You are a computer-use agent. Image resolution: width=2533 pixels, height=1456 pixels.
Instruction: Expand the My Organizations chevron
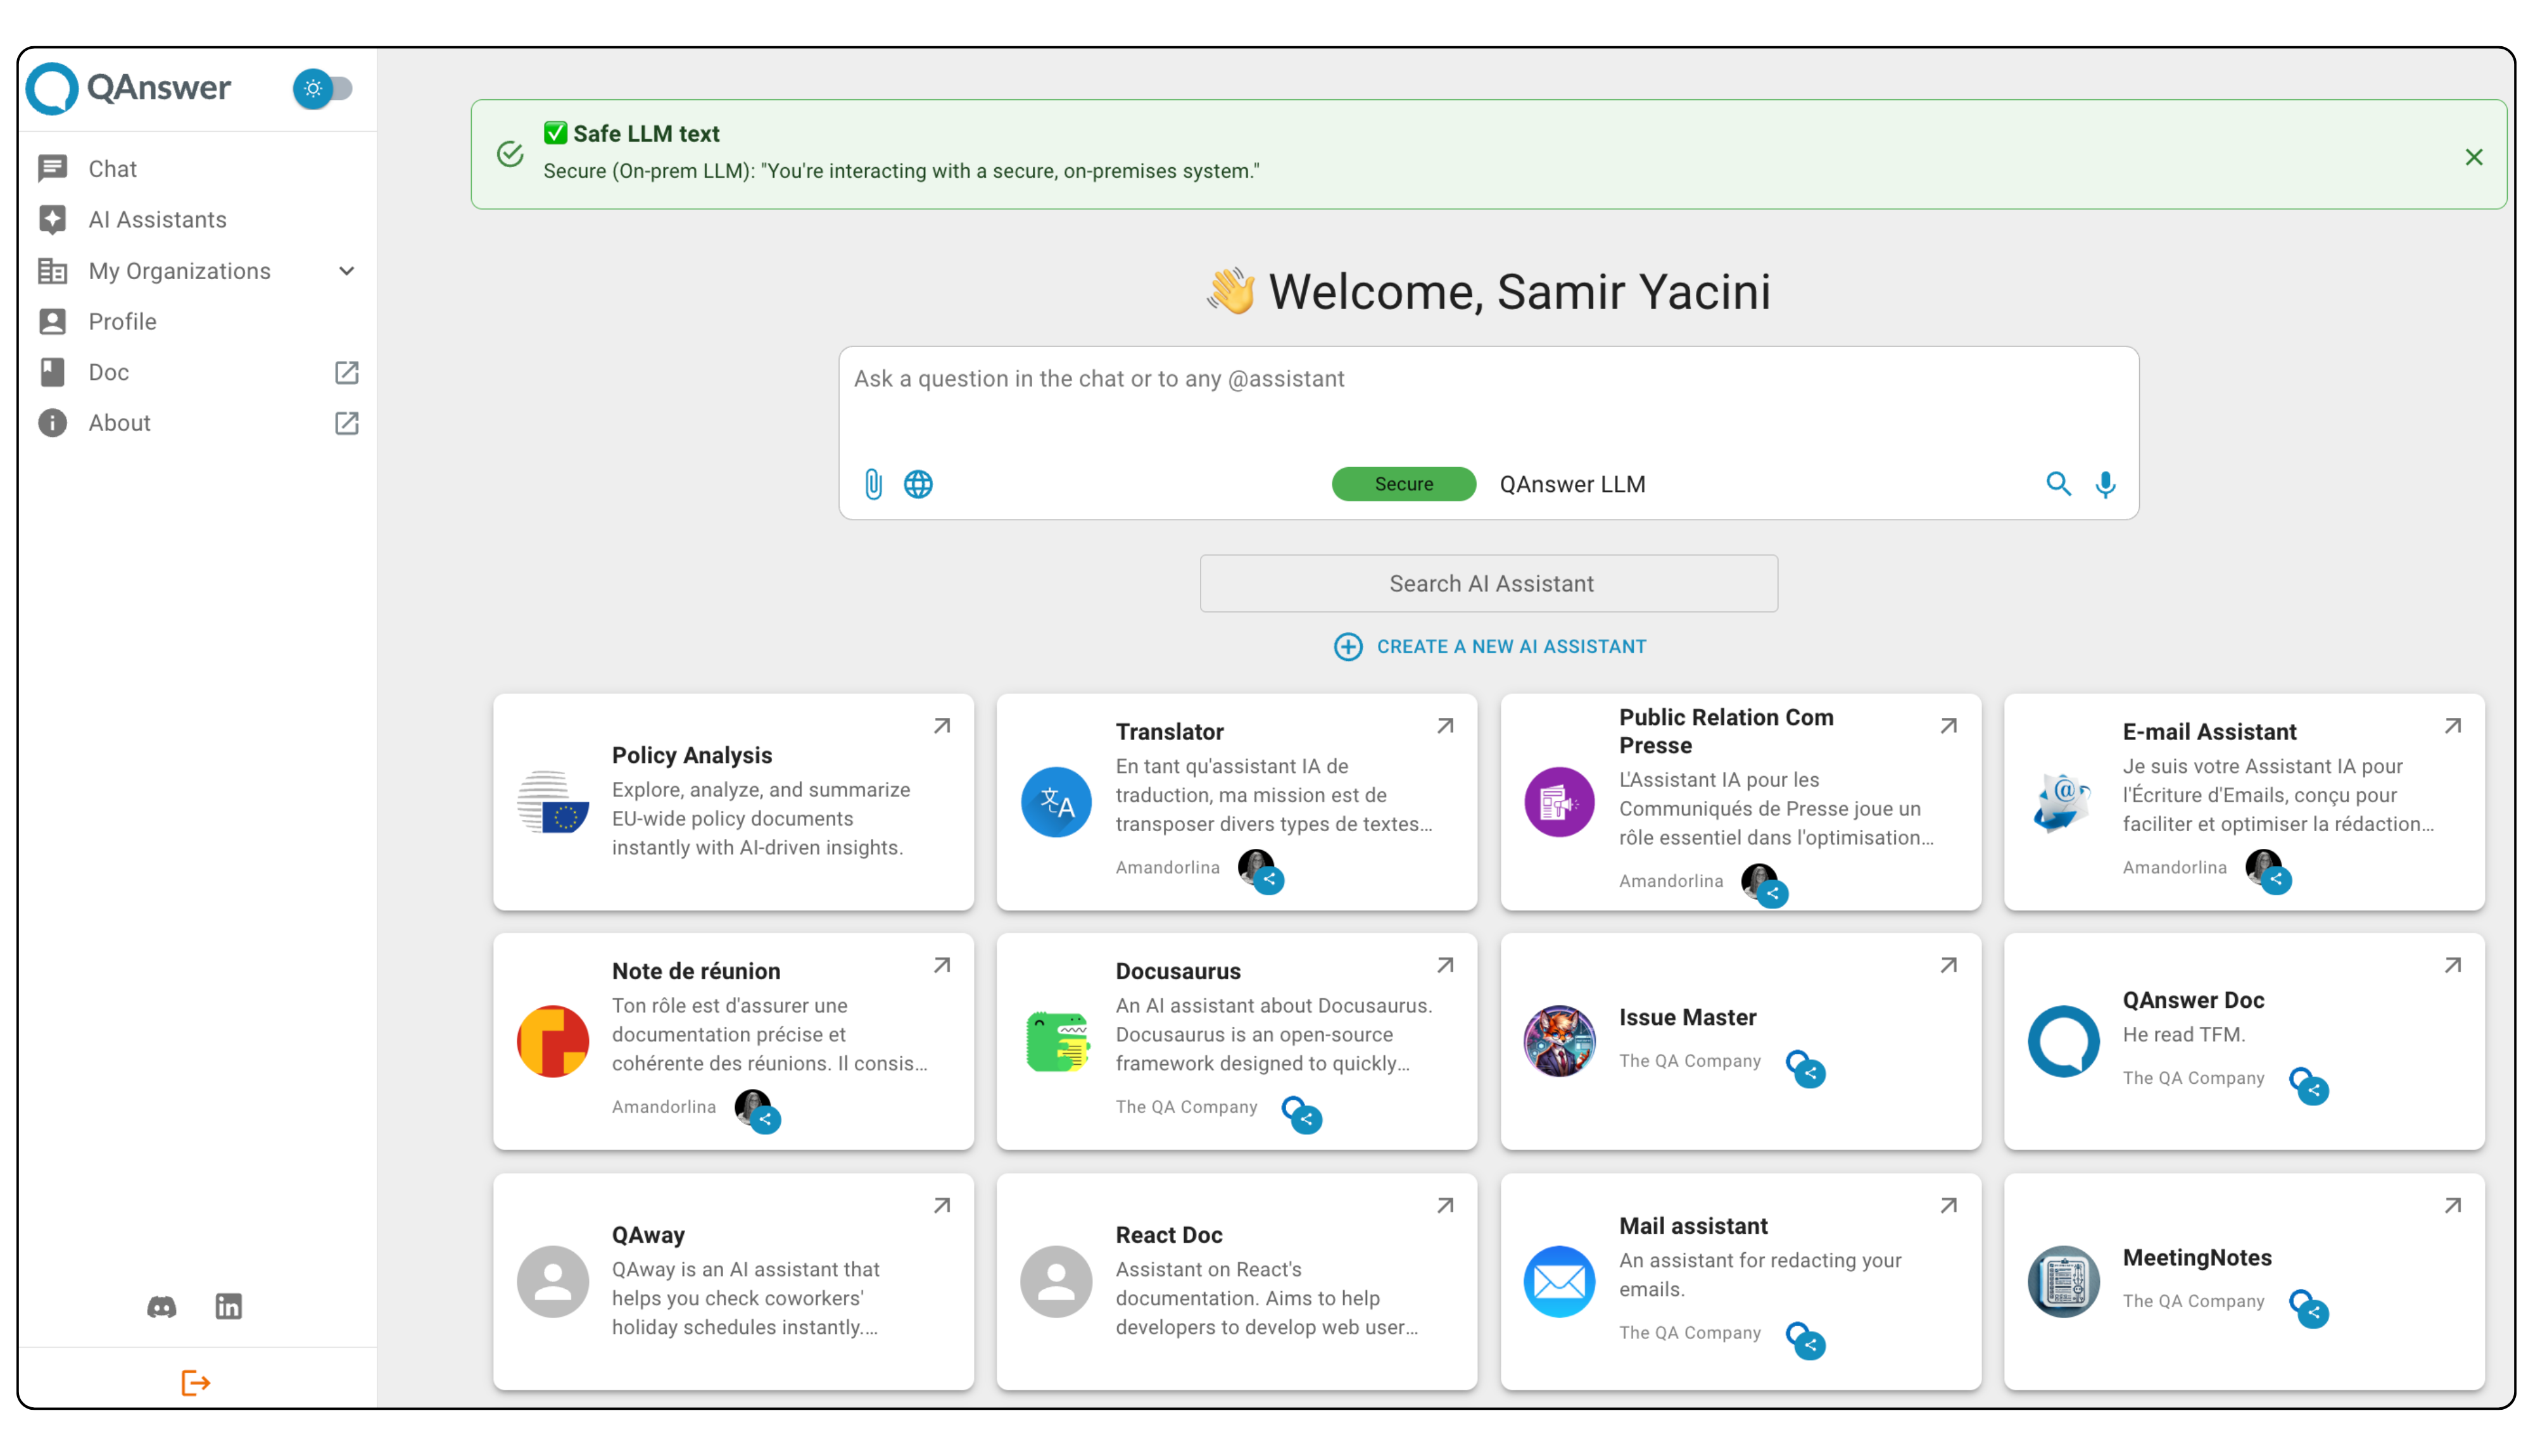347,271
